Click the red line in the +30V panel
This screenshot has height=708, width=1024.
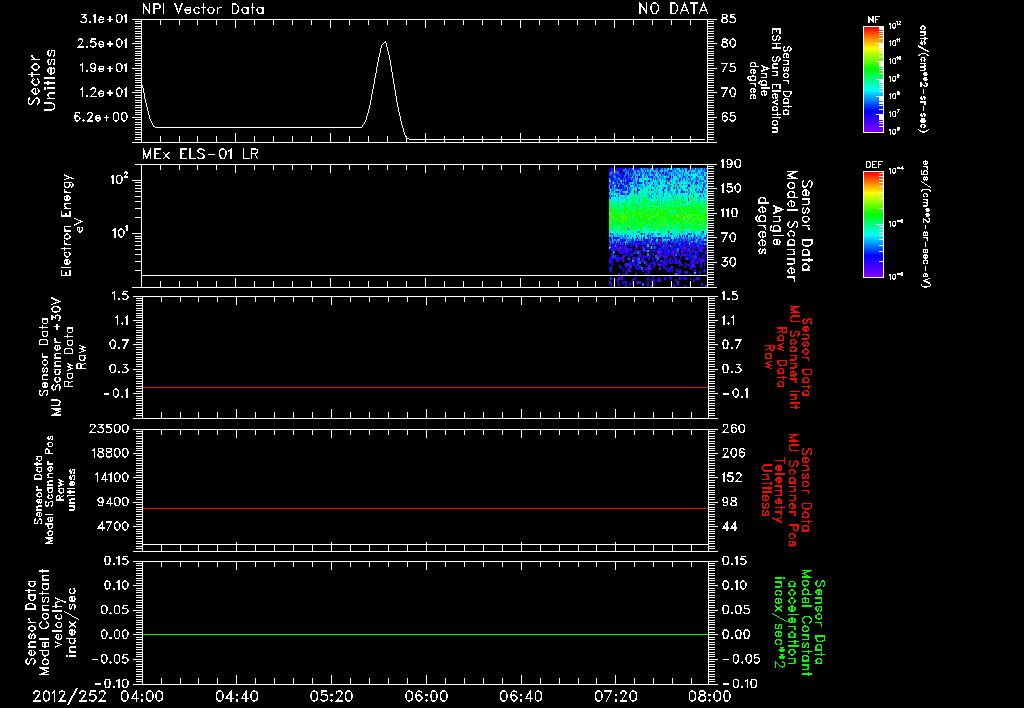click(x=424, y=387)
